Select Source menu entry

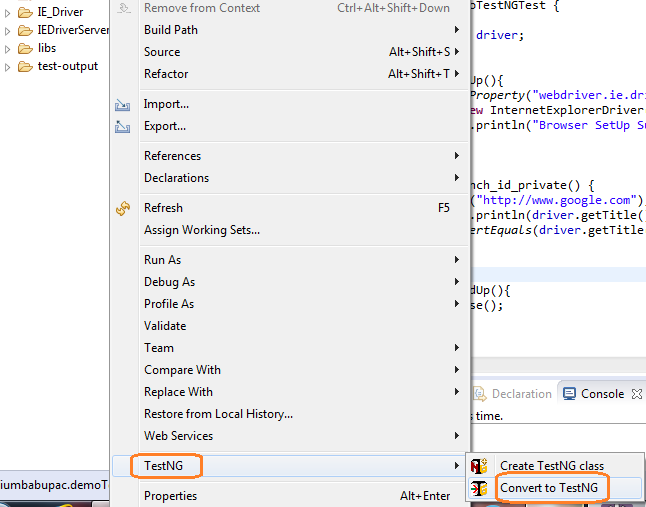point(290,52)
